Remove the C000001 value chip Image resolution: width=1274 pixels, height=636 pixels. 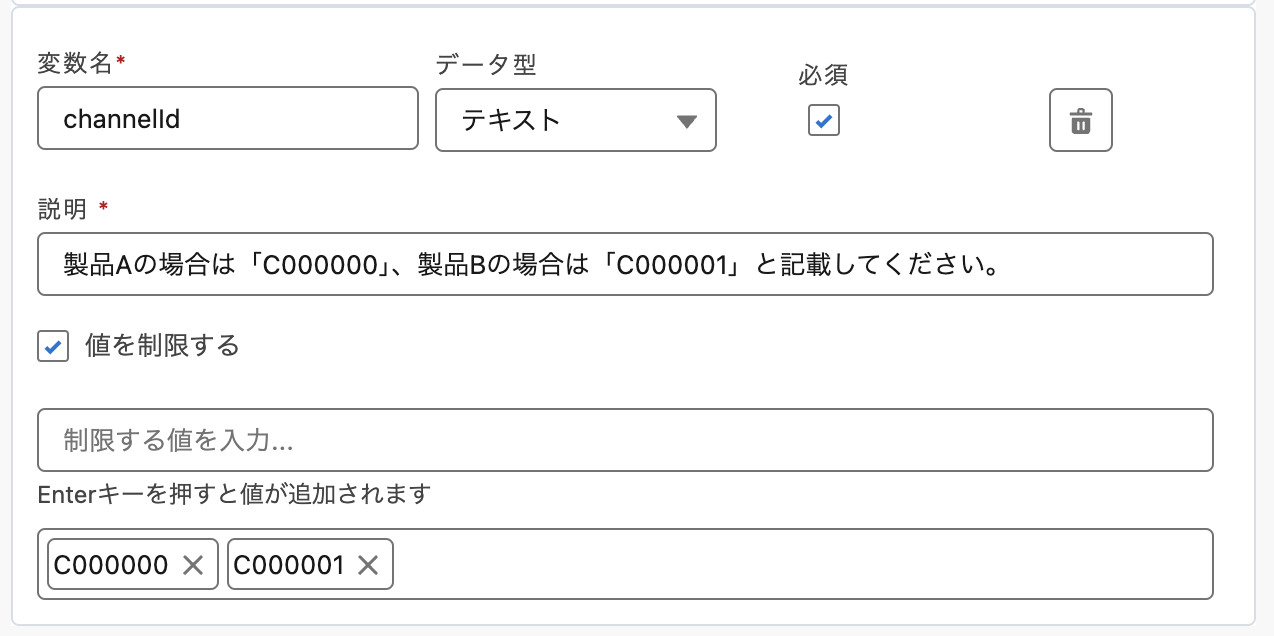(x=368, y=565)
